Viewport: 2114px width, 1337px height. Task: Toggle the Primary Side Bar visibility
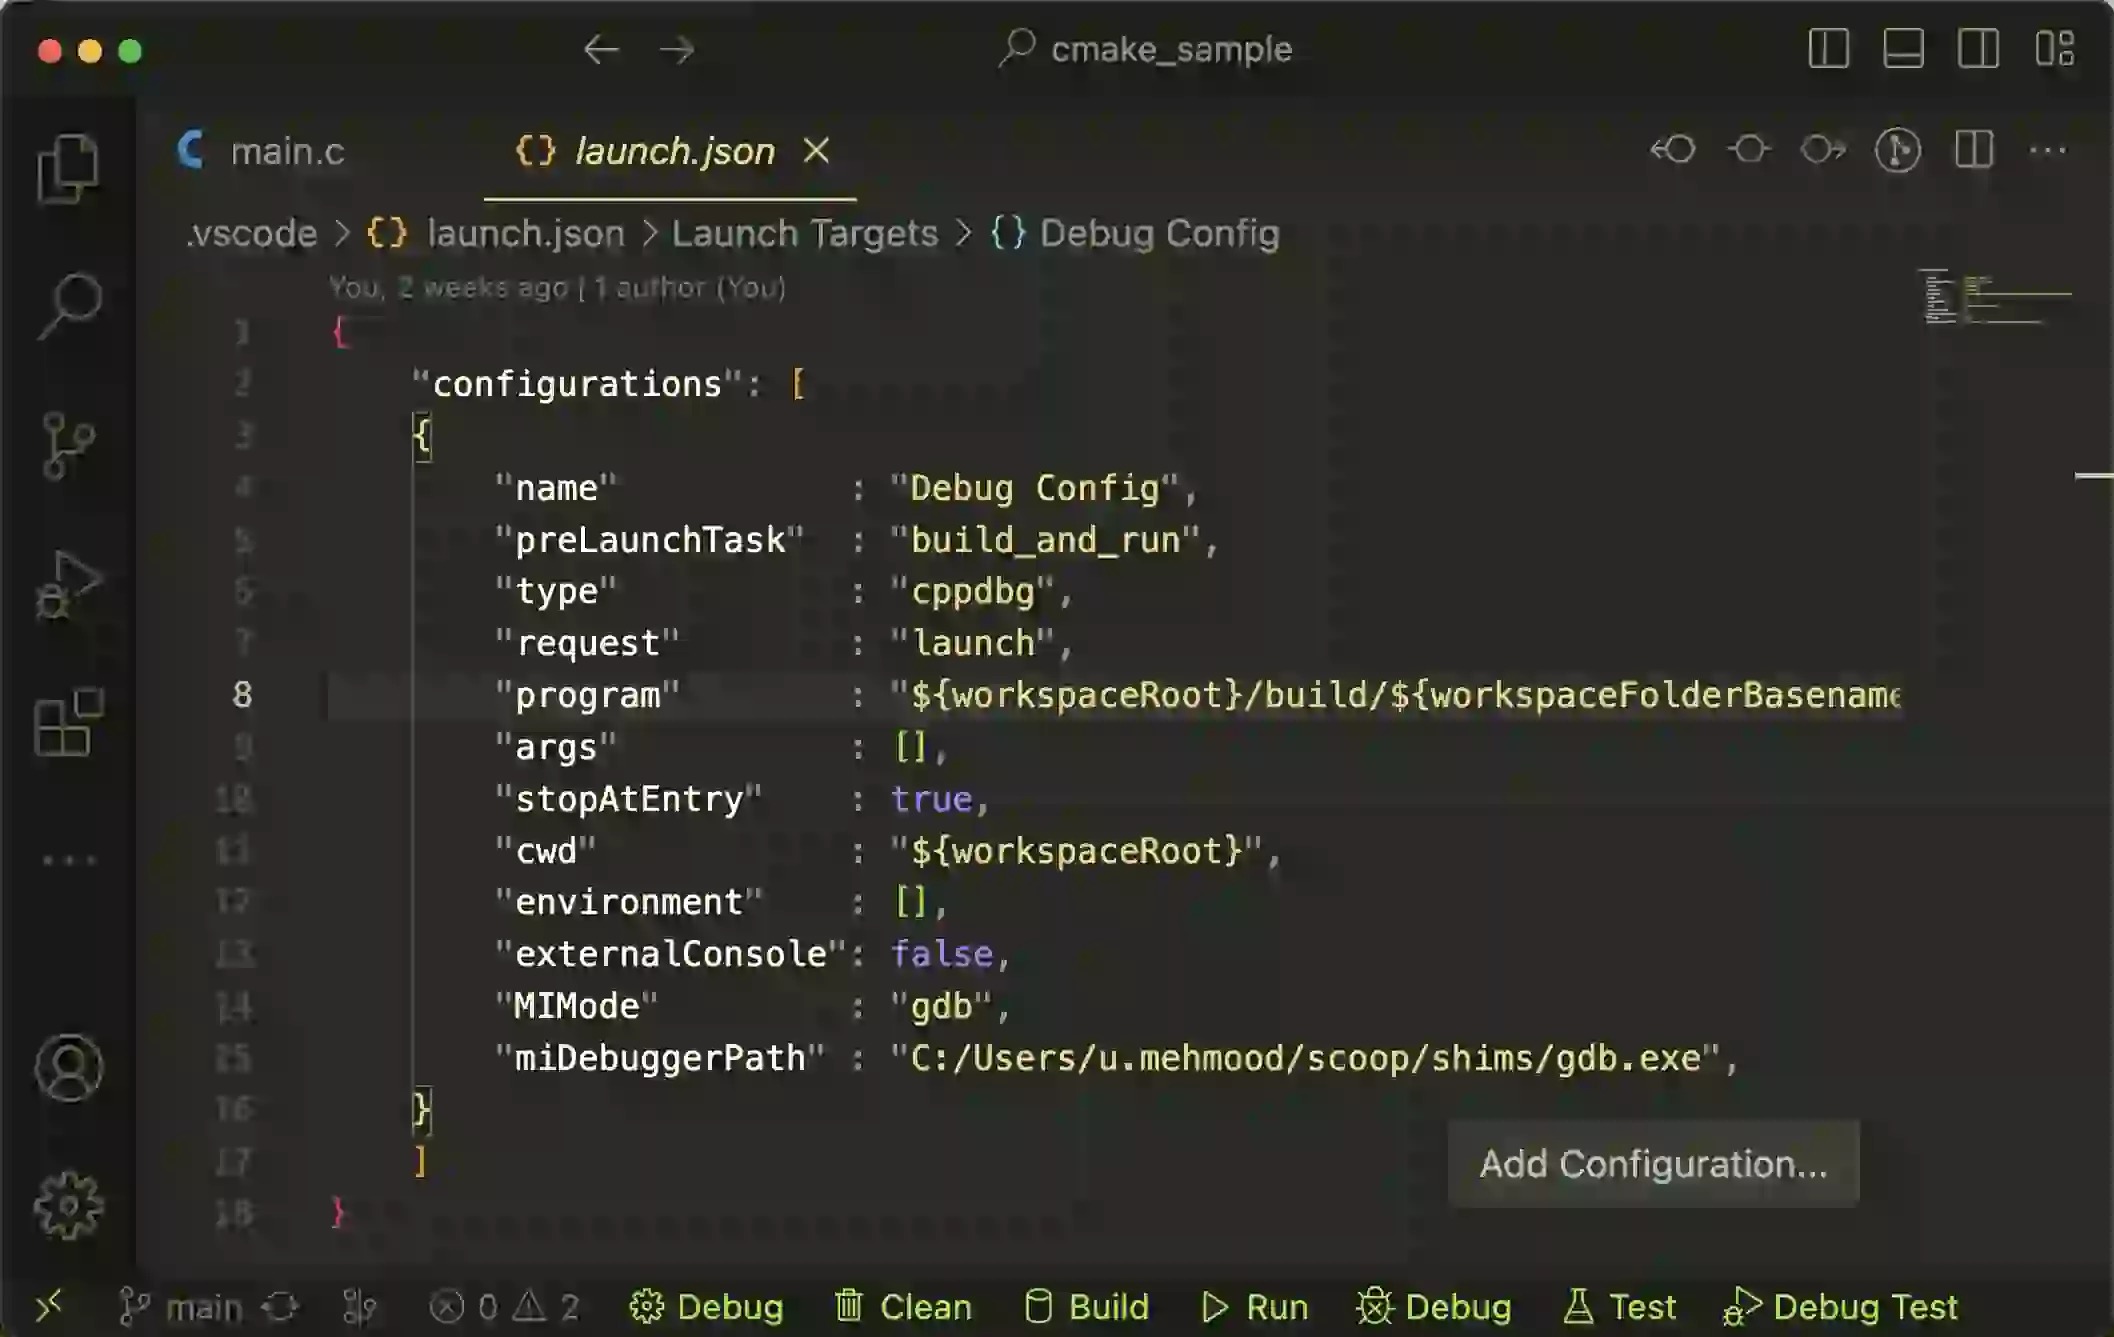(1830, 49)
